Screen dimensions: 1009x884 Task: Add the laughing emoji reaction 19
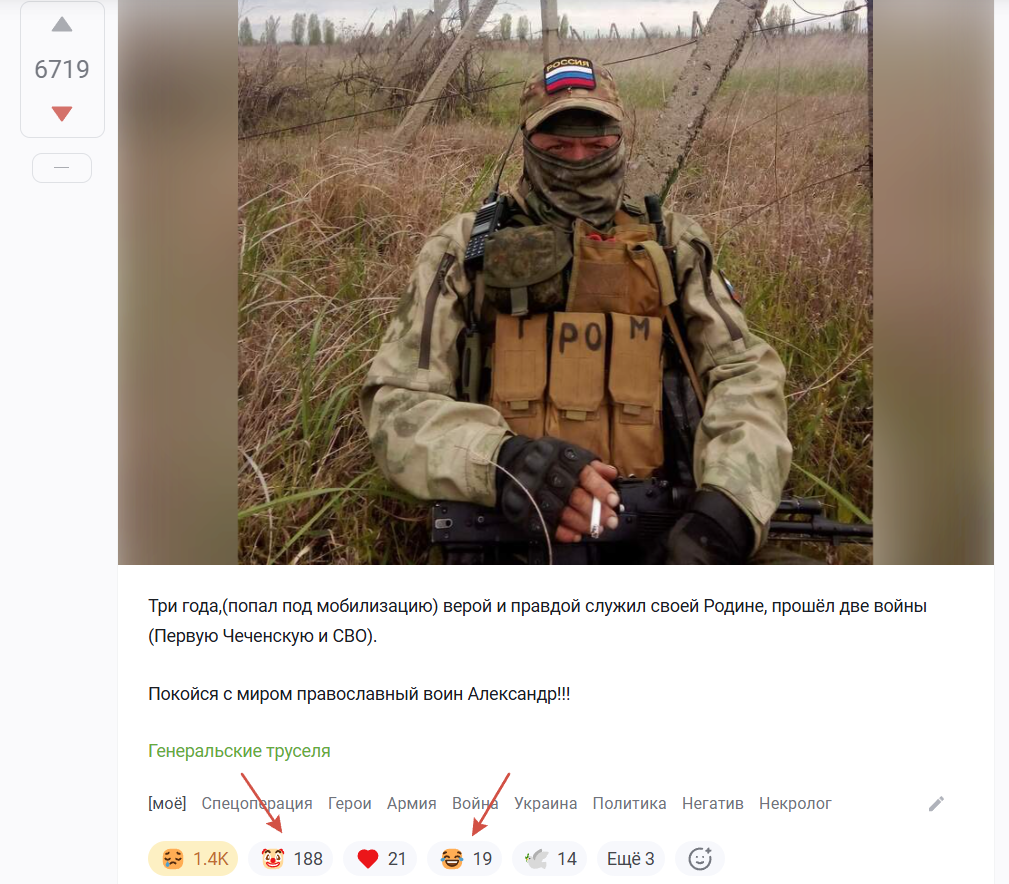tap(465, 858)
